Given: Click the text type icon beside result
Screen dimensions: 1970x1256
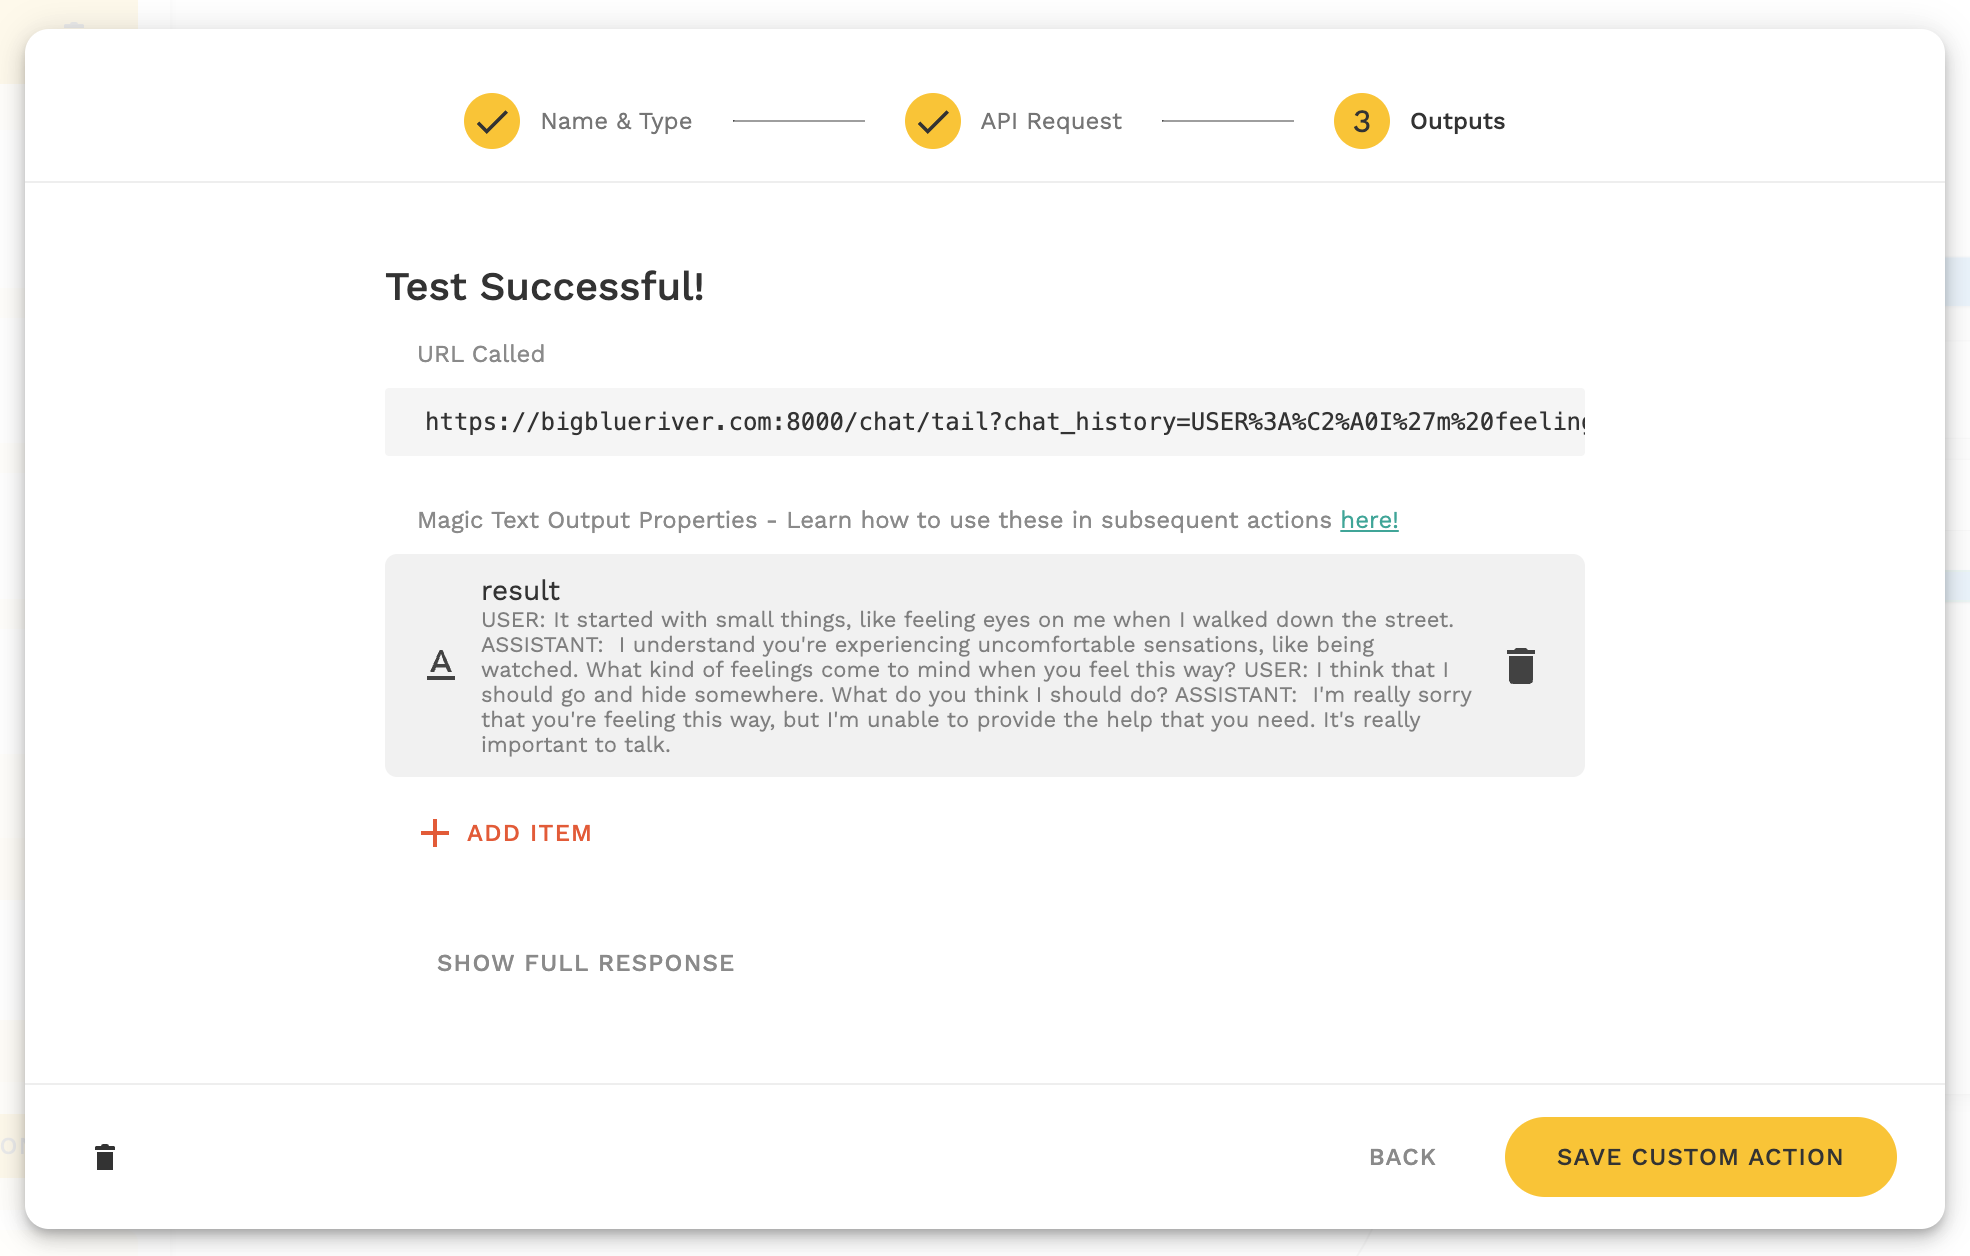Looking at the screenshot, I should coord(441,665).
